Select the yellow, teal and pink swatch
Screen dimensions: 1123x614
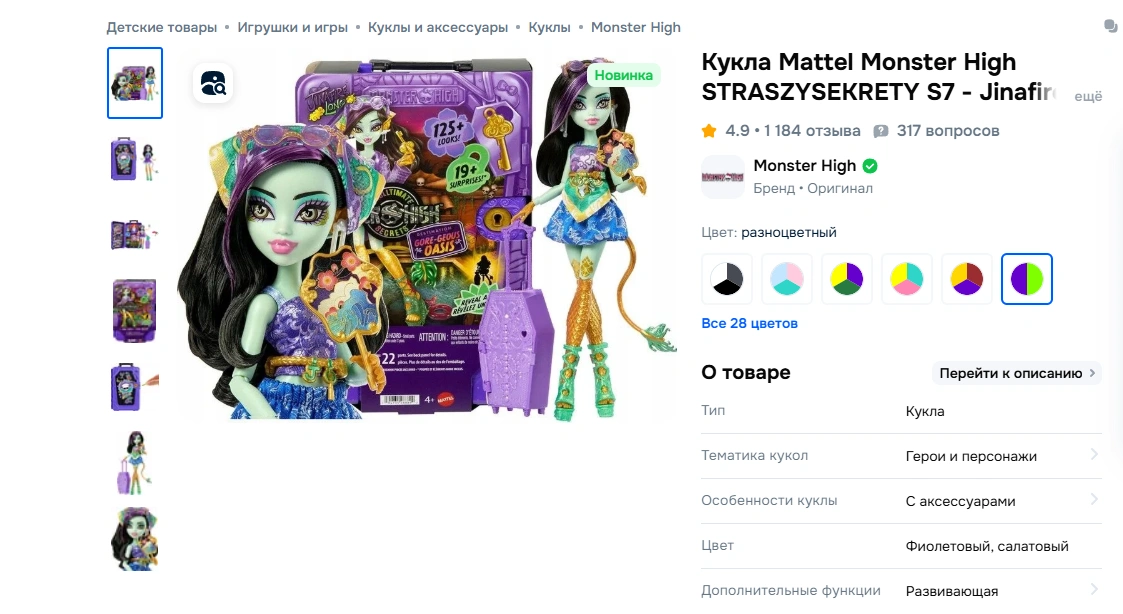[x=907, y=279]
